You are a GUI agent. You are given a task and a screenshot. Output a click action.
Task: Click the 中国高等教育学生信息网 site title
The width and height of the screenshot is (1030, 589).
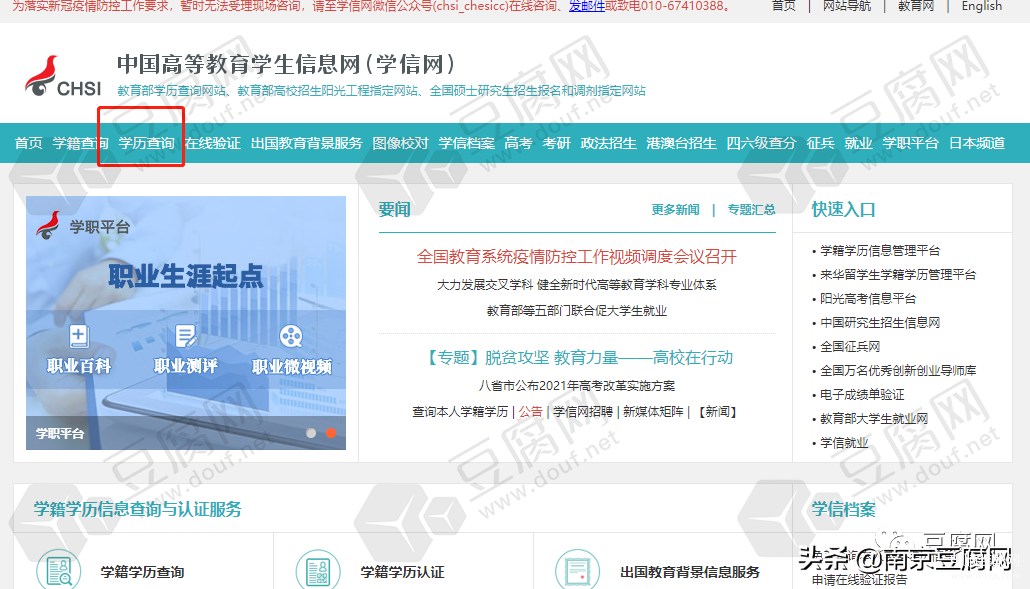tap(286, 64)
